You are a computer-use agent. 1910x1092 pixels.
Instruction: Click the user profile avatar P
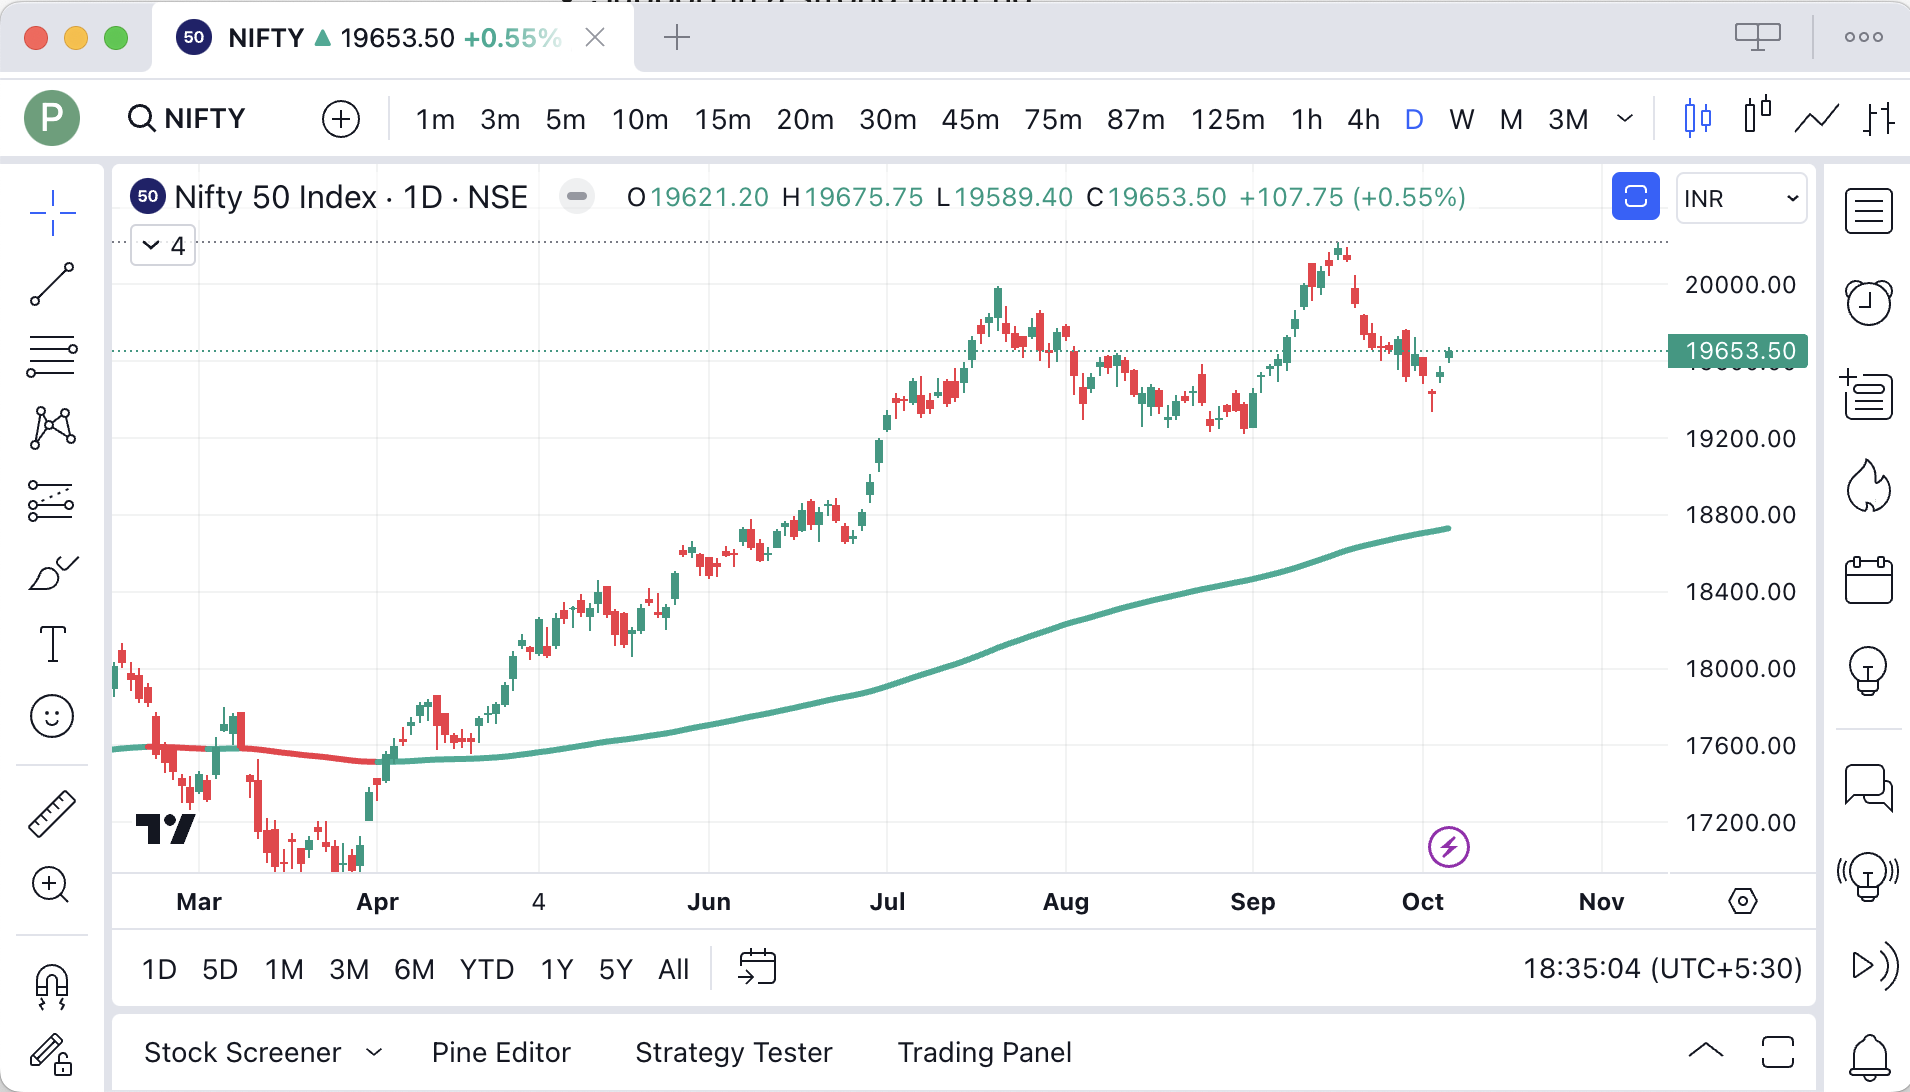(x=52, y=118)
